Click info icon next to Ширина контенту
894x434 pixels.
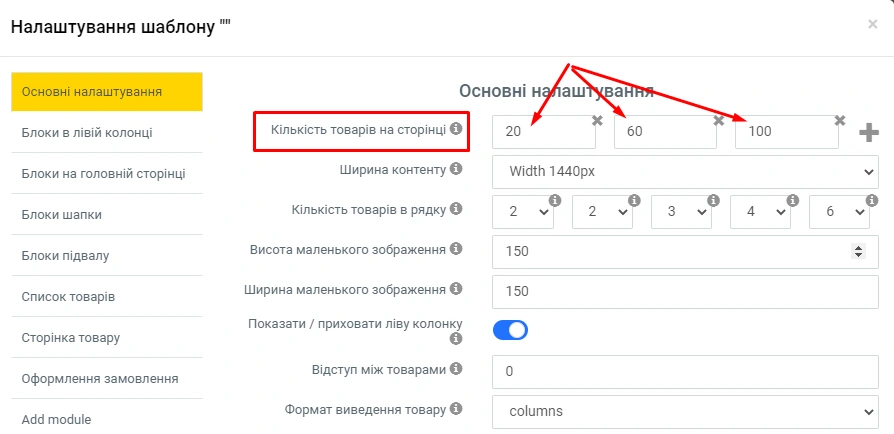456,169
